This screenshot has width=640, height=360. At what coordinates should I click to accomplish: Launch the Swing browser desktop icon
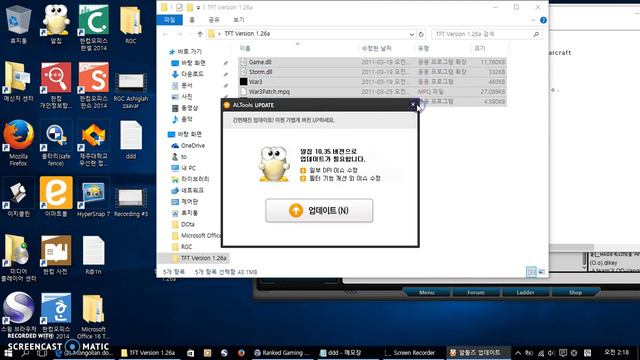(18, 312)
